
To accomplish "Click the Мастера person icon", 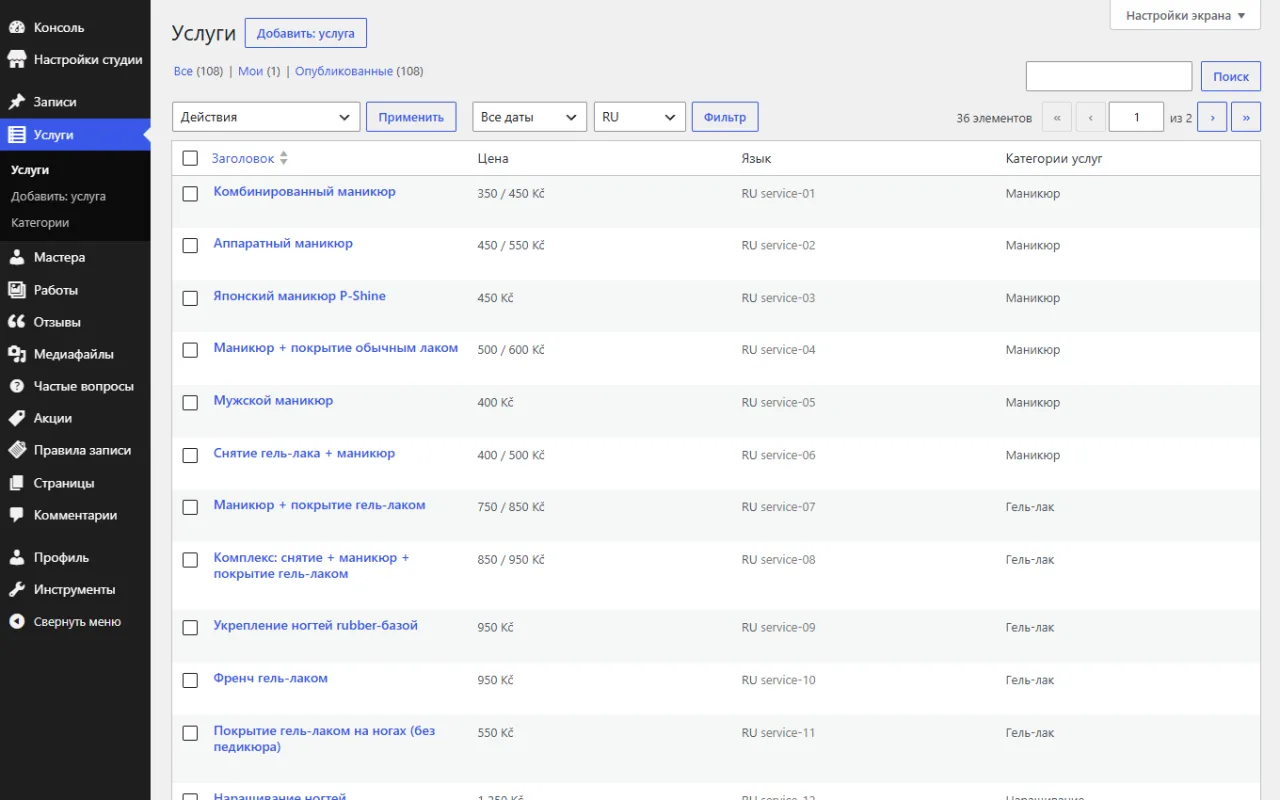I will point(16,257).
